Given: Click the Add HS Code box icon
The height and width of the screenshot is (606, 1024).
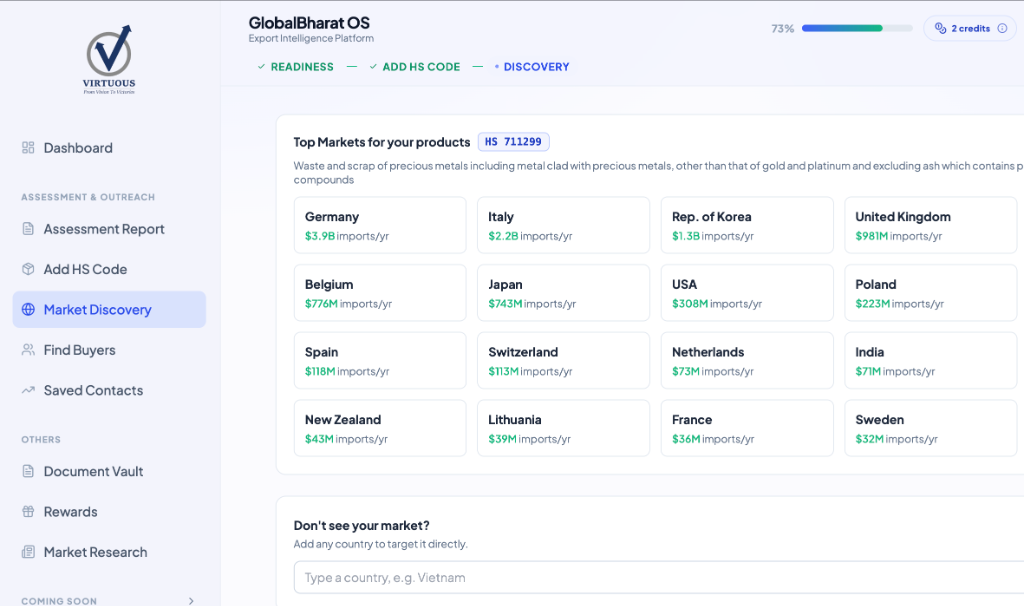Looking at the screenshot, I should (28, 269).
